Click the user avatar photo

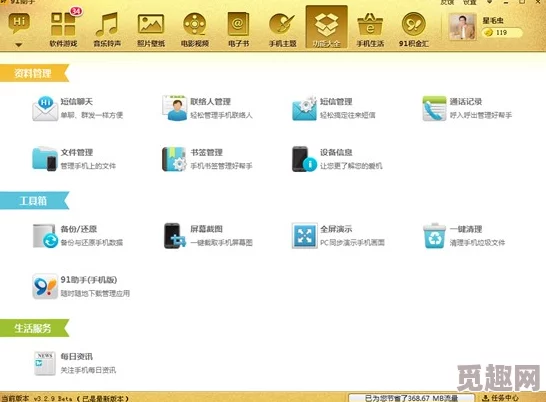pos(462,27)
